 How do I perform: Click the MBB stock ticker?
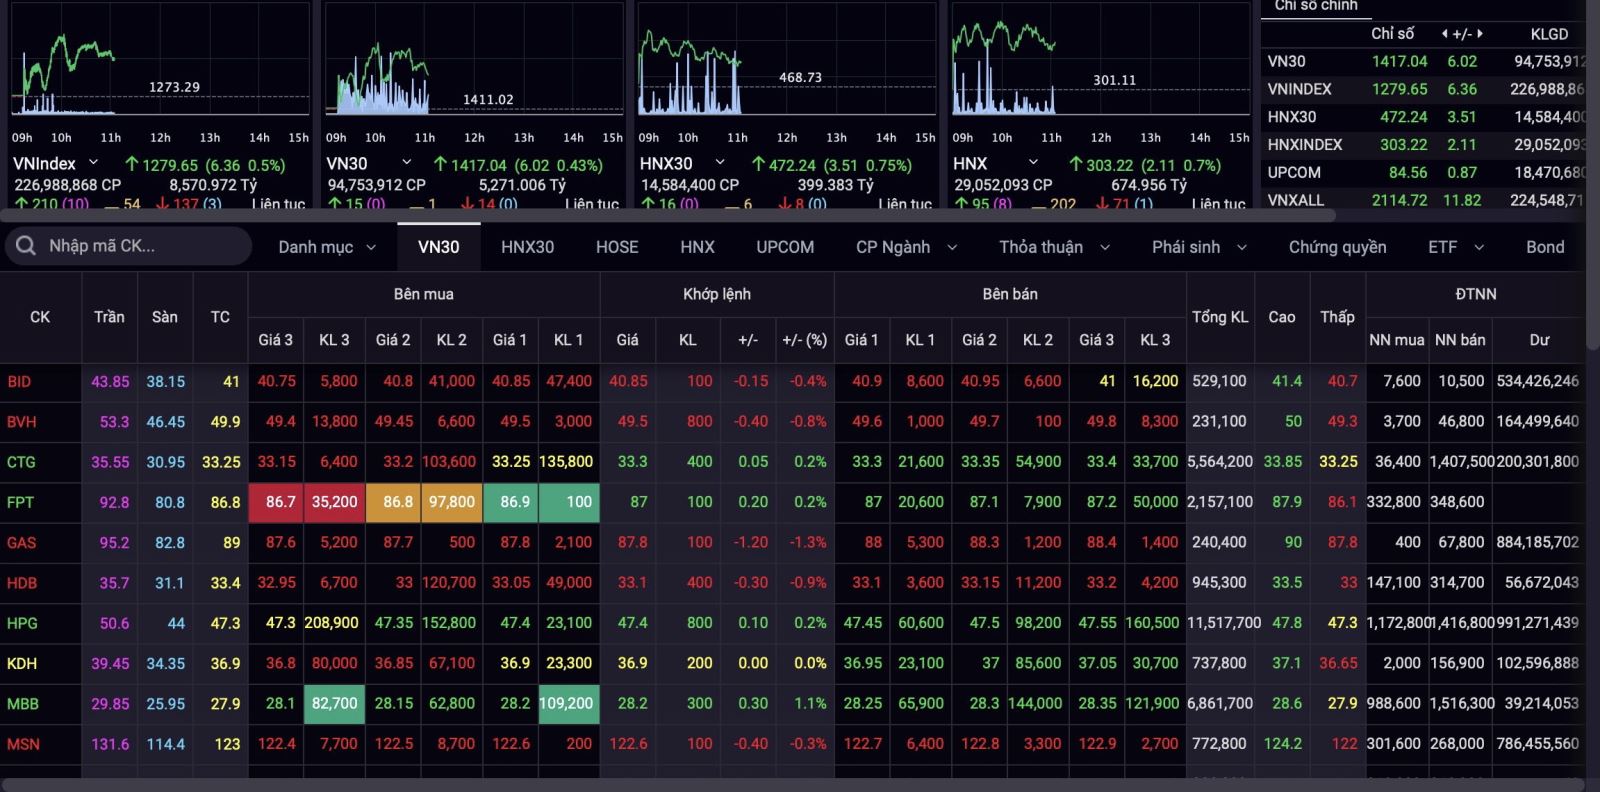point(22,704)
